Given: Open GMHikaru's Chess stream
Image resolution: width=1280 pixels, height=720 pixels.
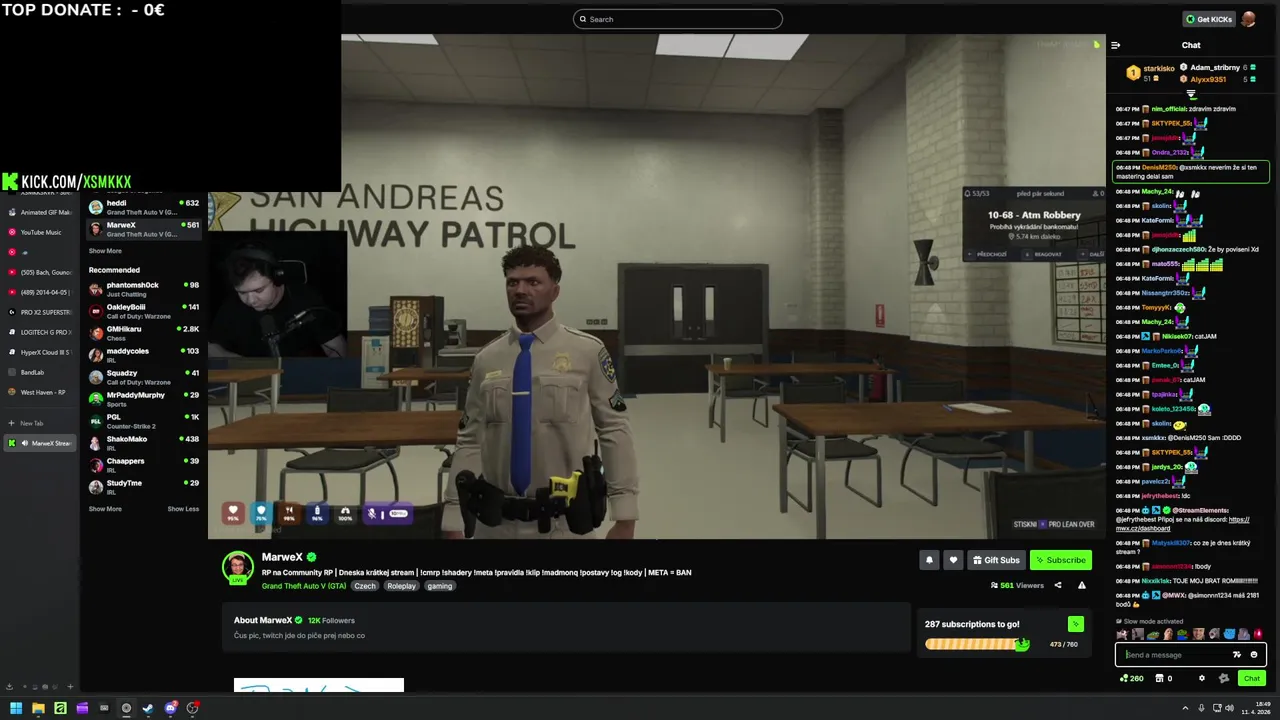Looking at the screenshot, I should (x=144, y=333).
